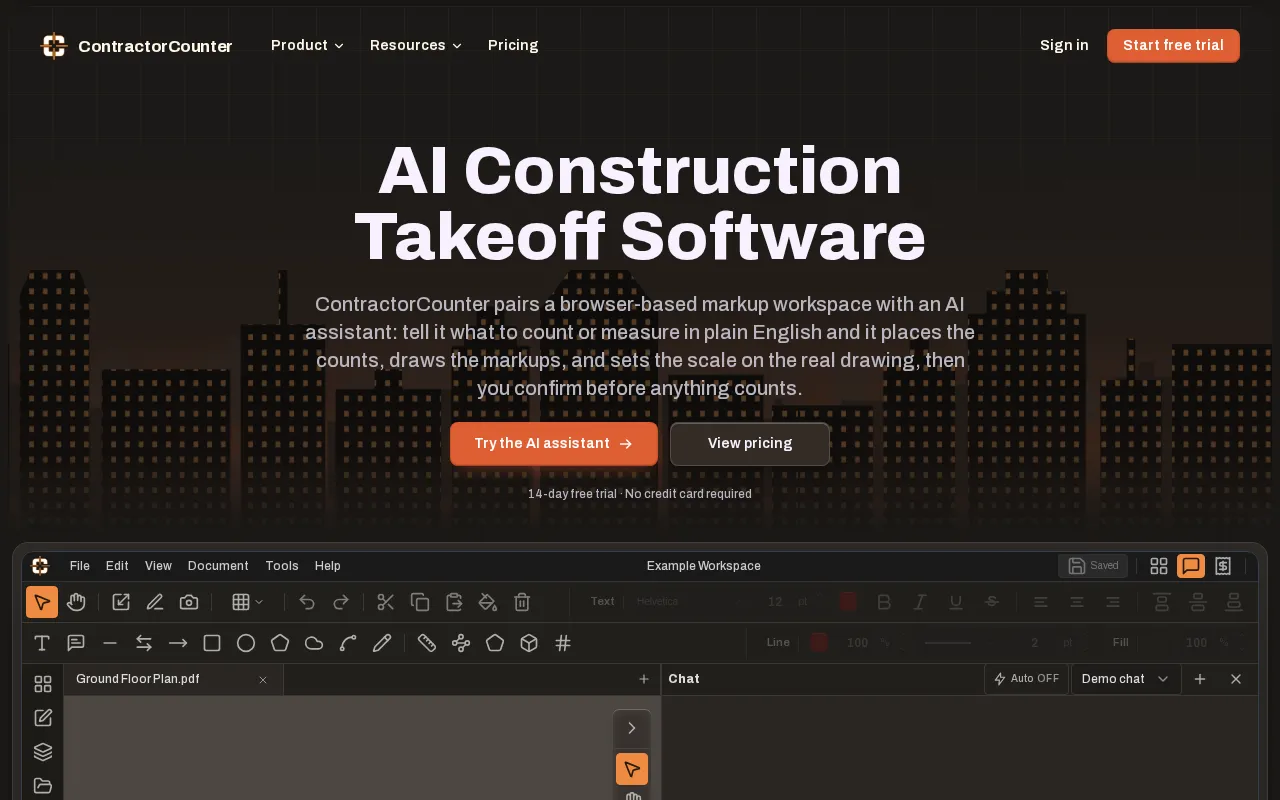Toggle the Auto OFF chat mode
This screenshot has width=1280, height=800.
tap(1026, 679)
